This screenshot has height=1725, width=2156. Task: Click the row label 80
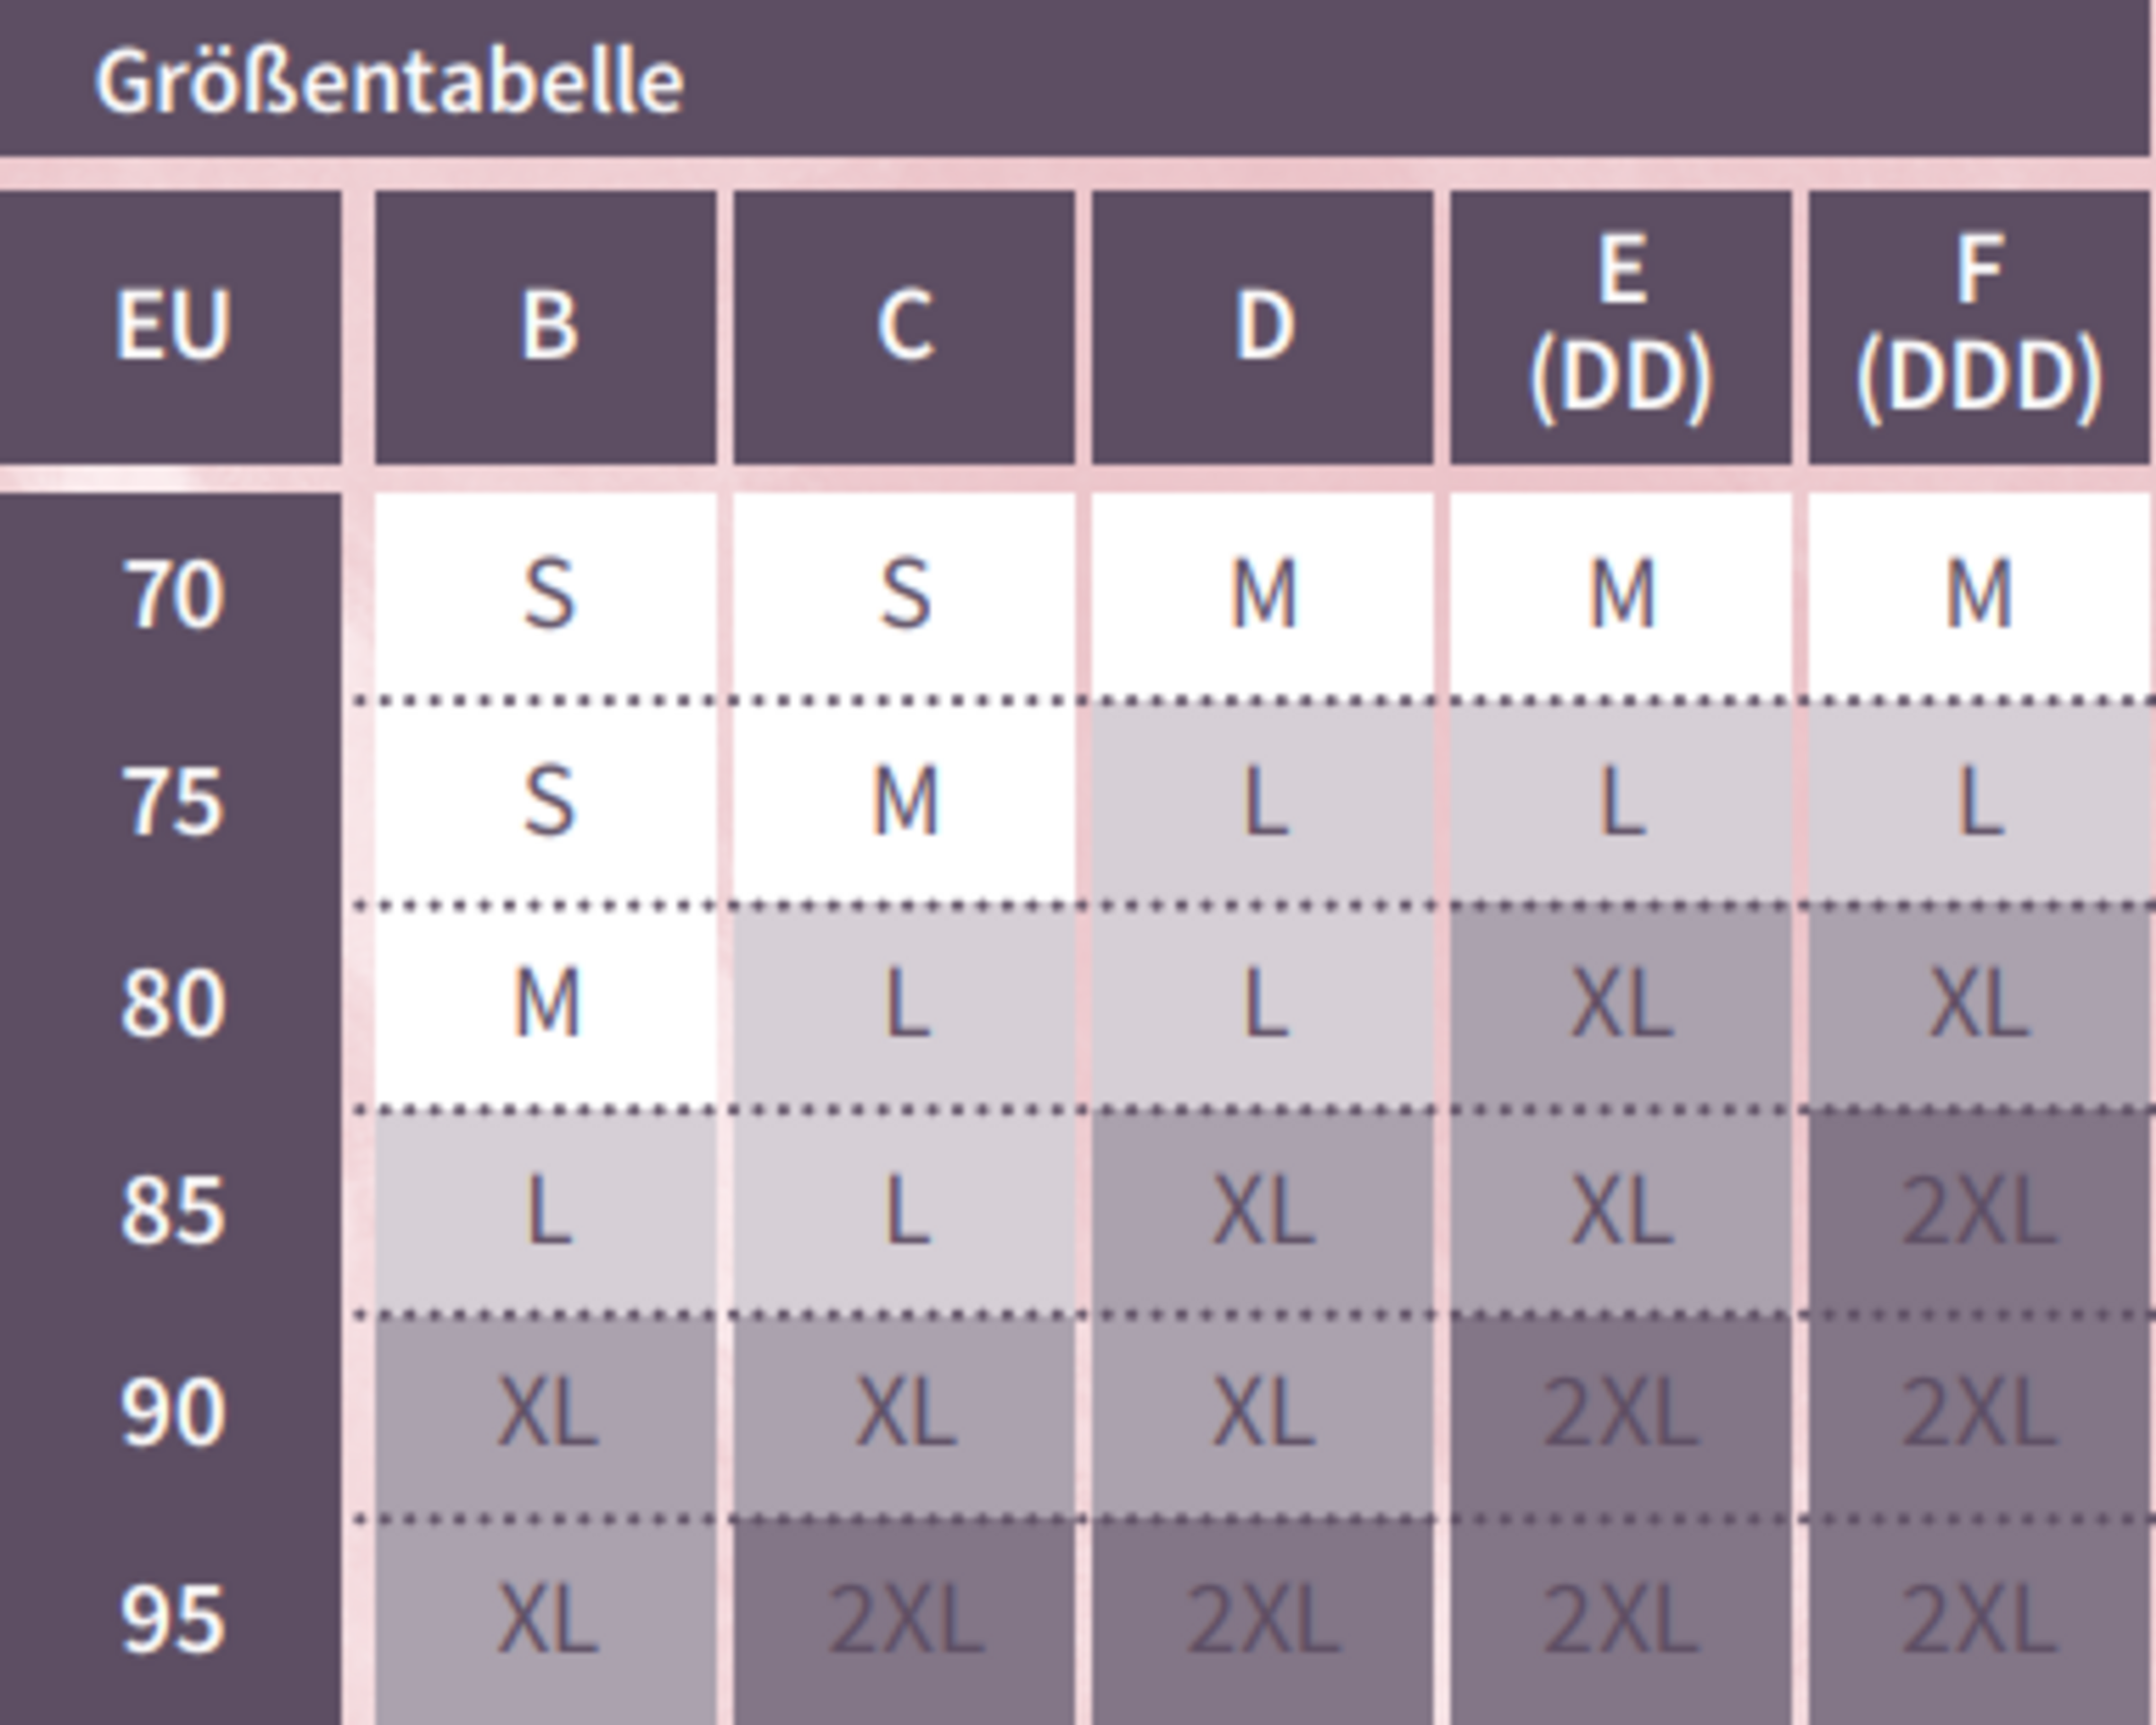tap(172, 1005)
